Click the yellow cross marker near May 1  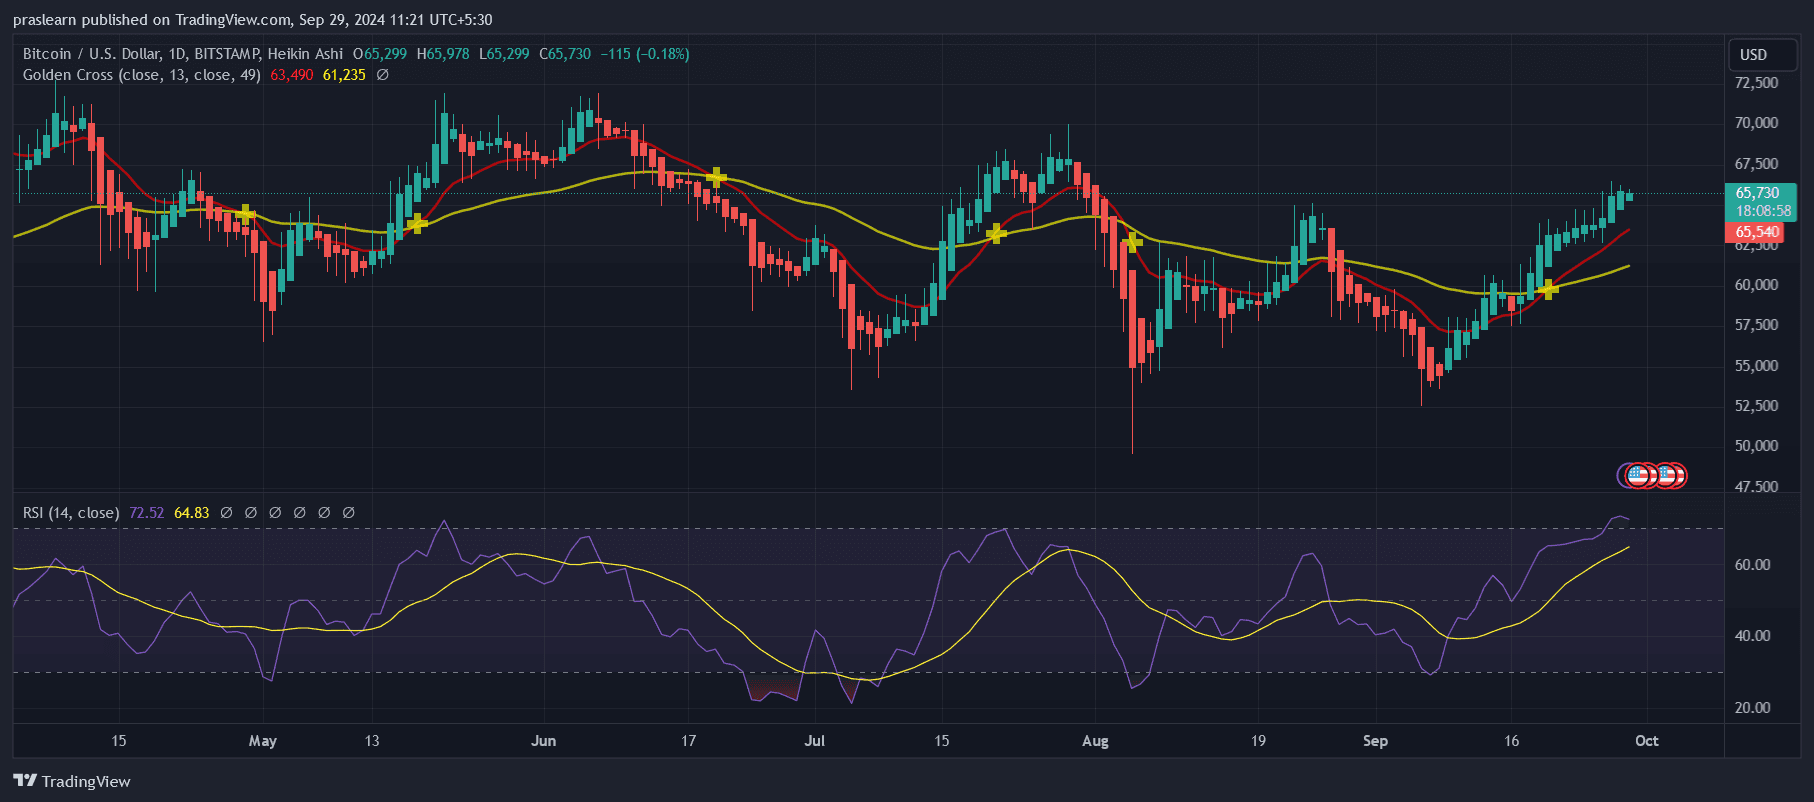coord(246,214)
